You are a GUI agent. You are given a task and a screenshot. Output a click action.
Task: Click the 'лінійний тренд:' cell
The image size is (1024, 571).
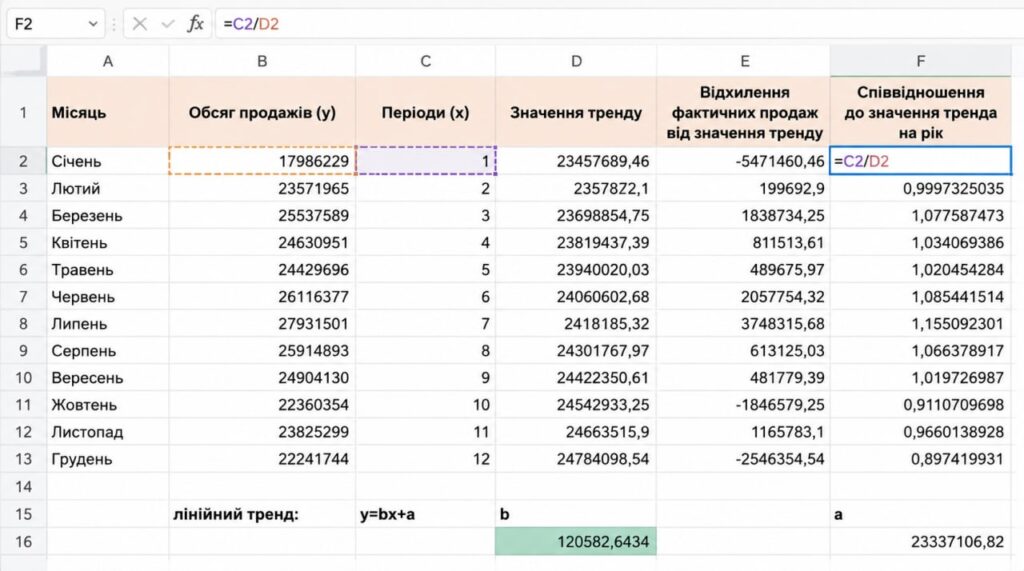point(262,514)
